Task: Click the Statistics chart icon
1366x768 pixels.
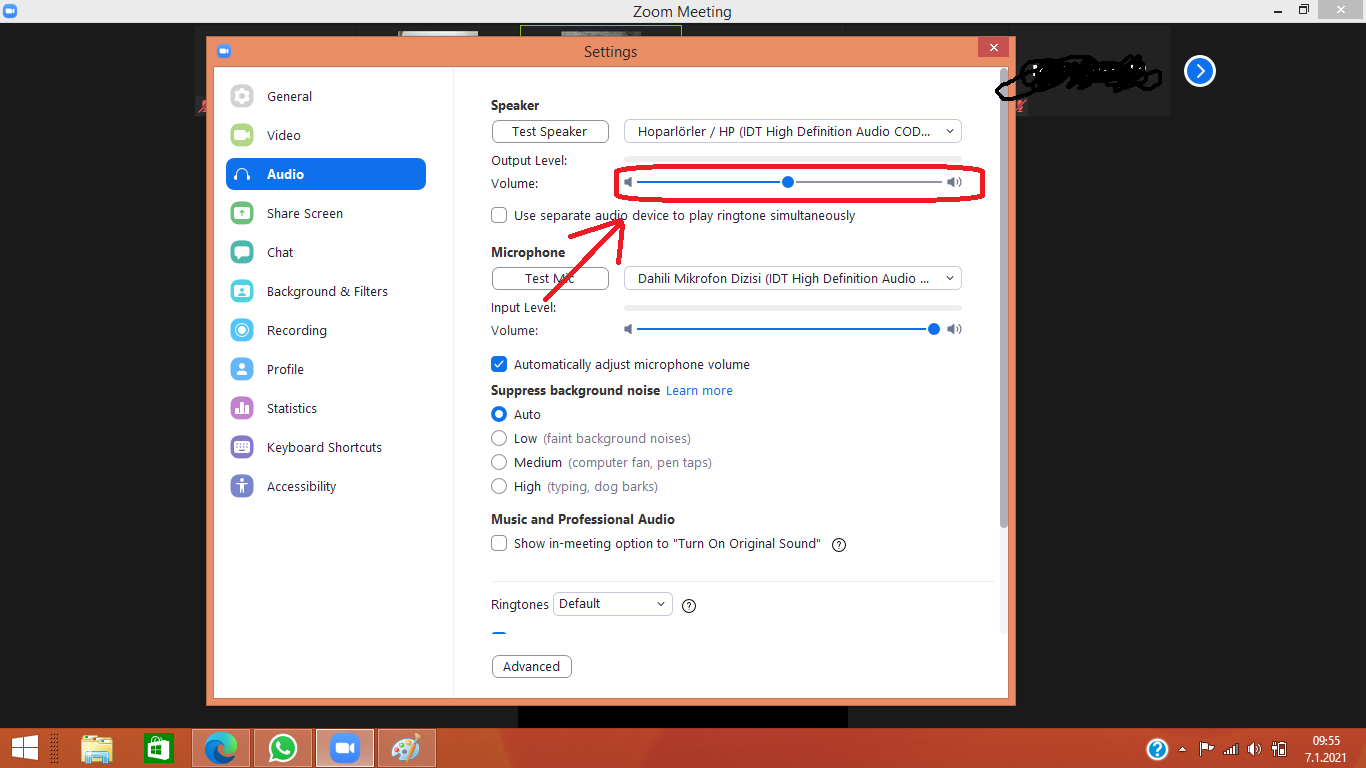Action: click(242, 408)
